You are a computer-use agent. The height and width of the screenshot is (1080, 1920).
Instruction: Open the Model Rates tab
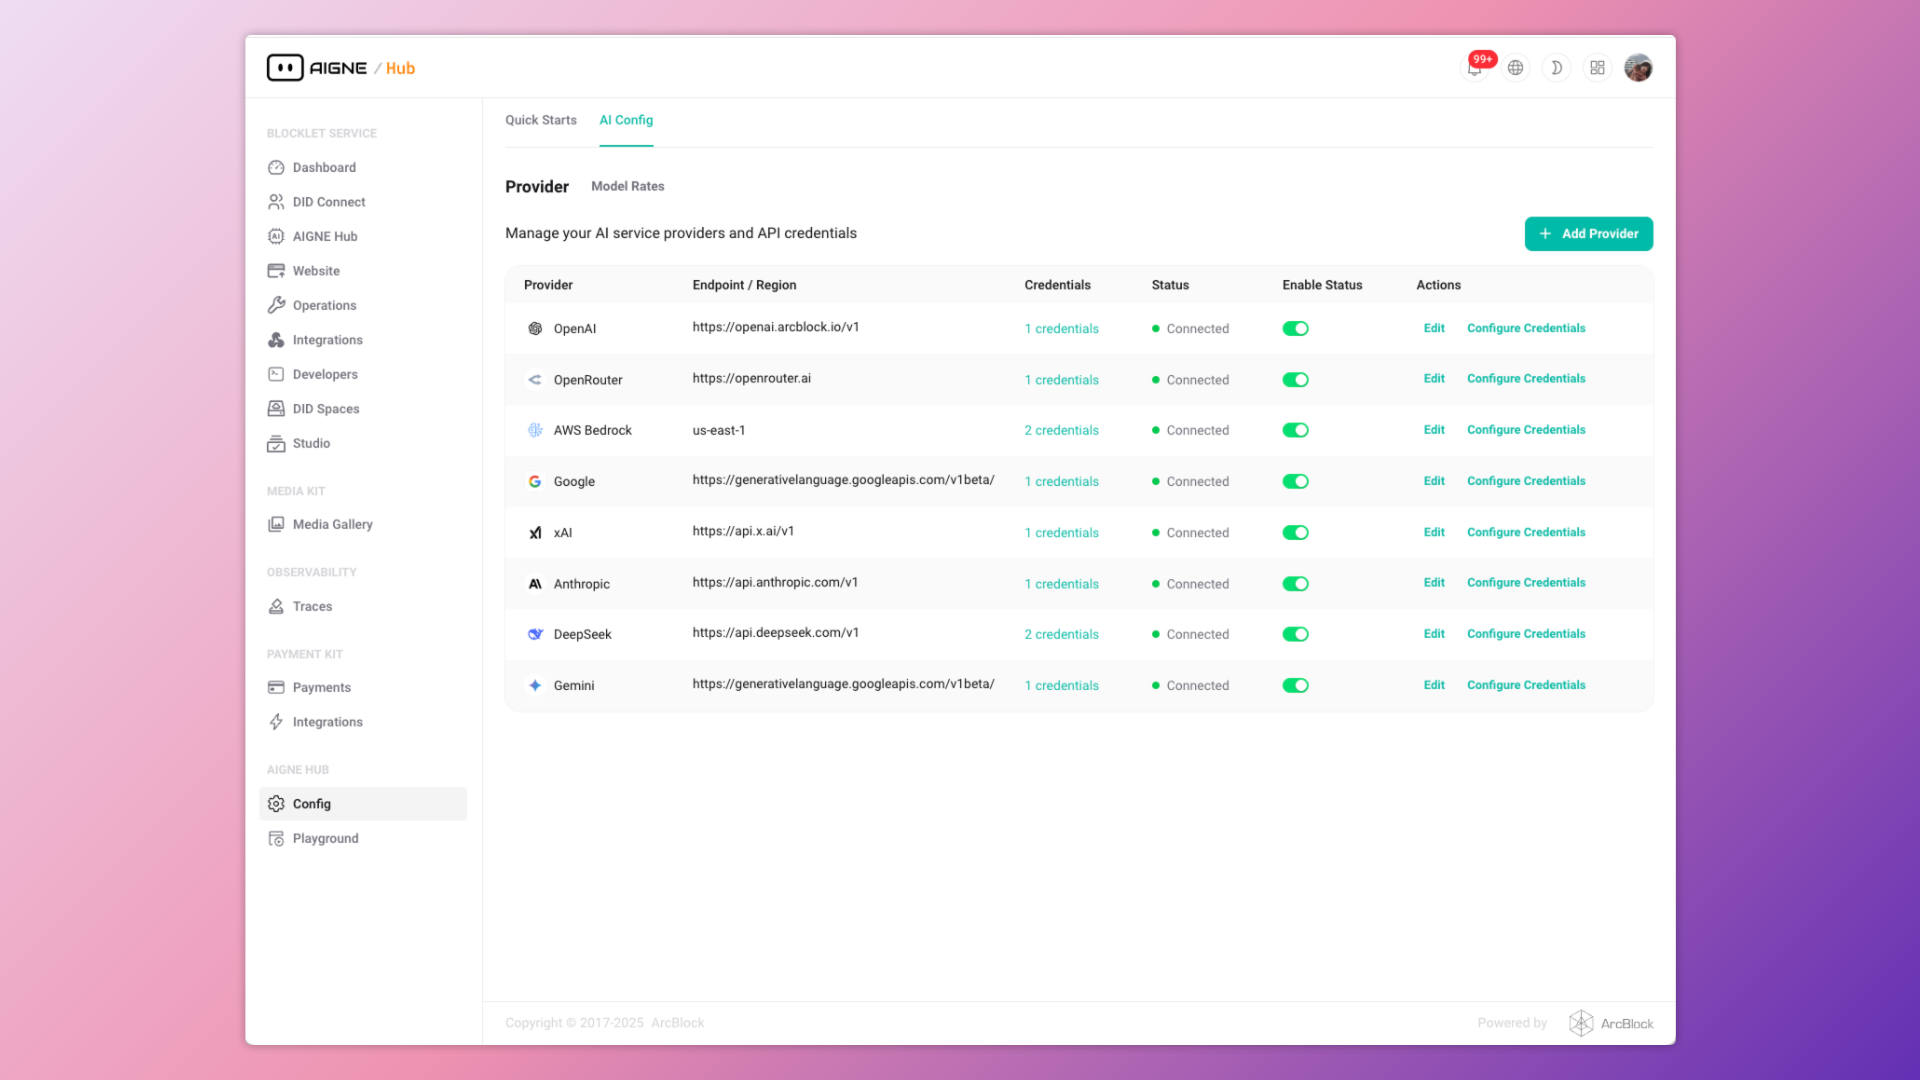pyautogui.click(x=627, y=186)
